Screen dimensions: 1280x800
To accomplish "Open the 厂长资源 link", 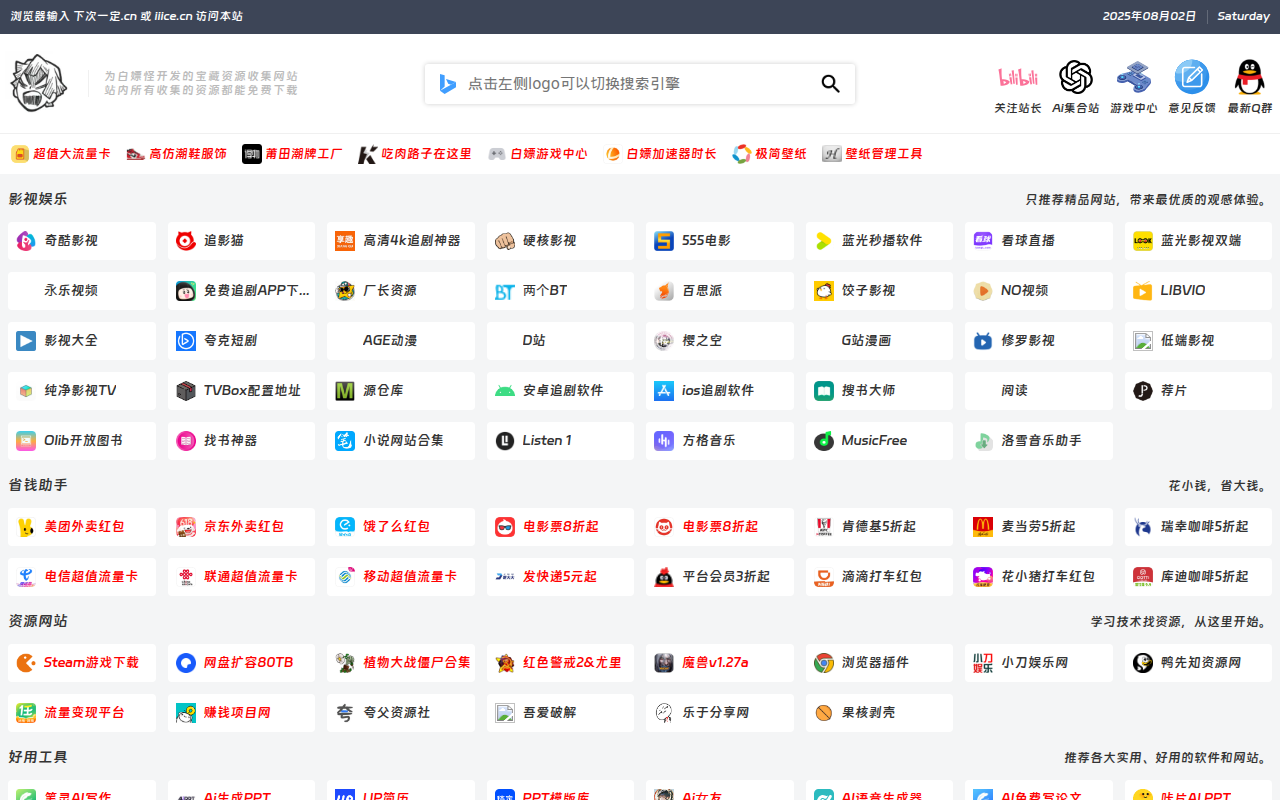I will click(401, 291).
